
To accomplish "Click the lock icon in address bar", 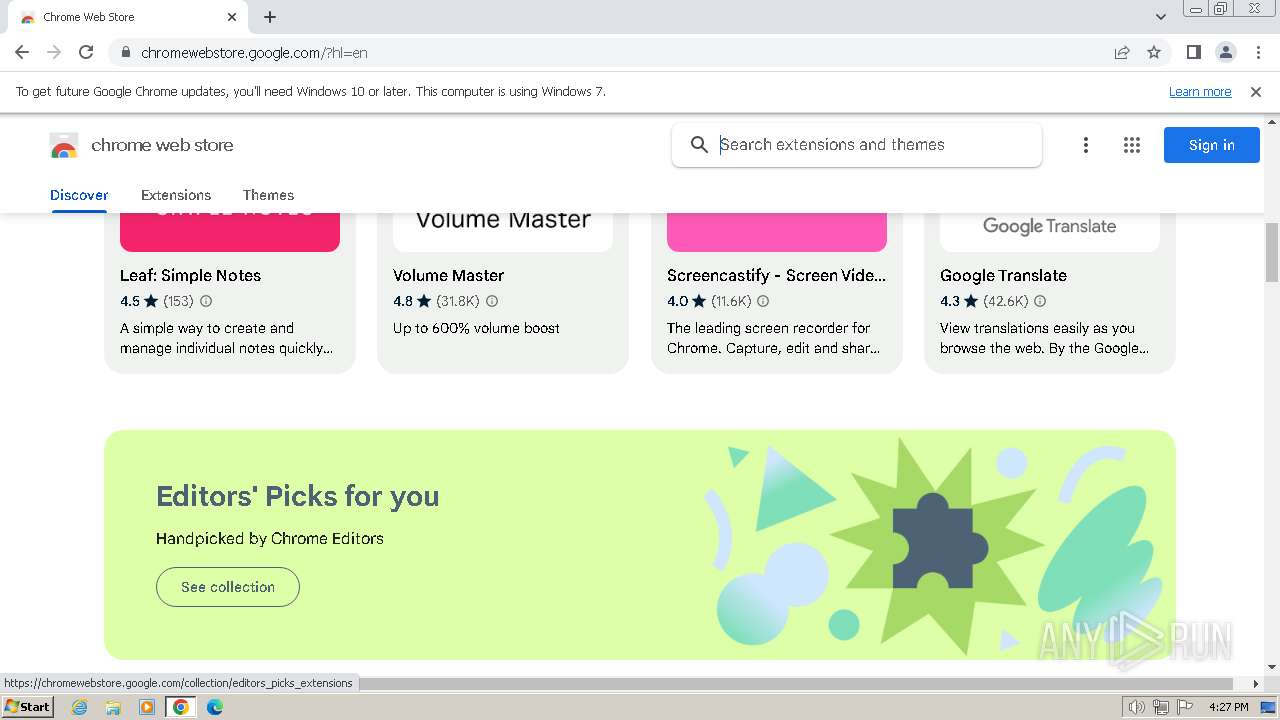I will [x=125, y=52].
